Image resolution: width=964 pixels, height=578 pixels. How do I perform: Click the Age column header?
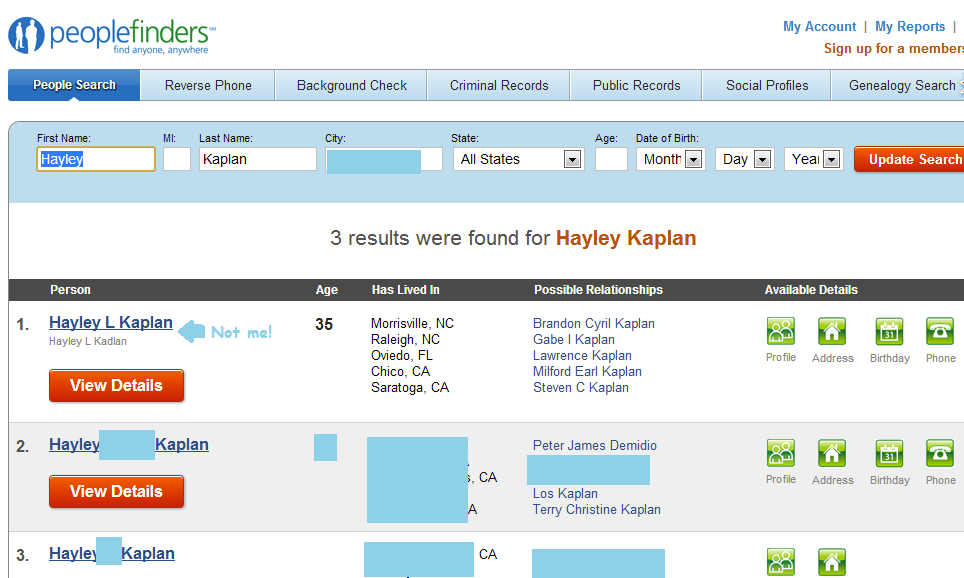[x=326, y=290]
